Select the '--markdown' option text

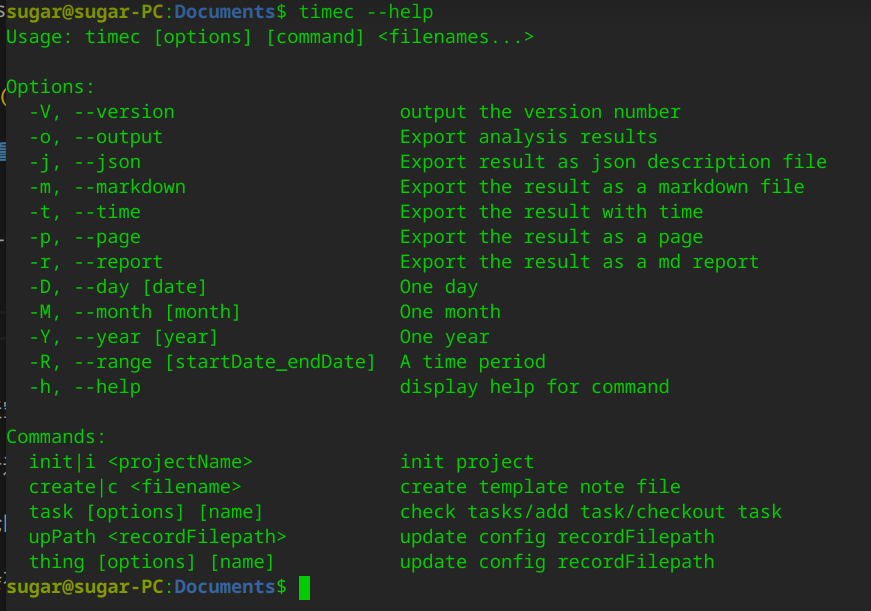130,187
